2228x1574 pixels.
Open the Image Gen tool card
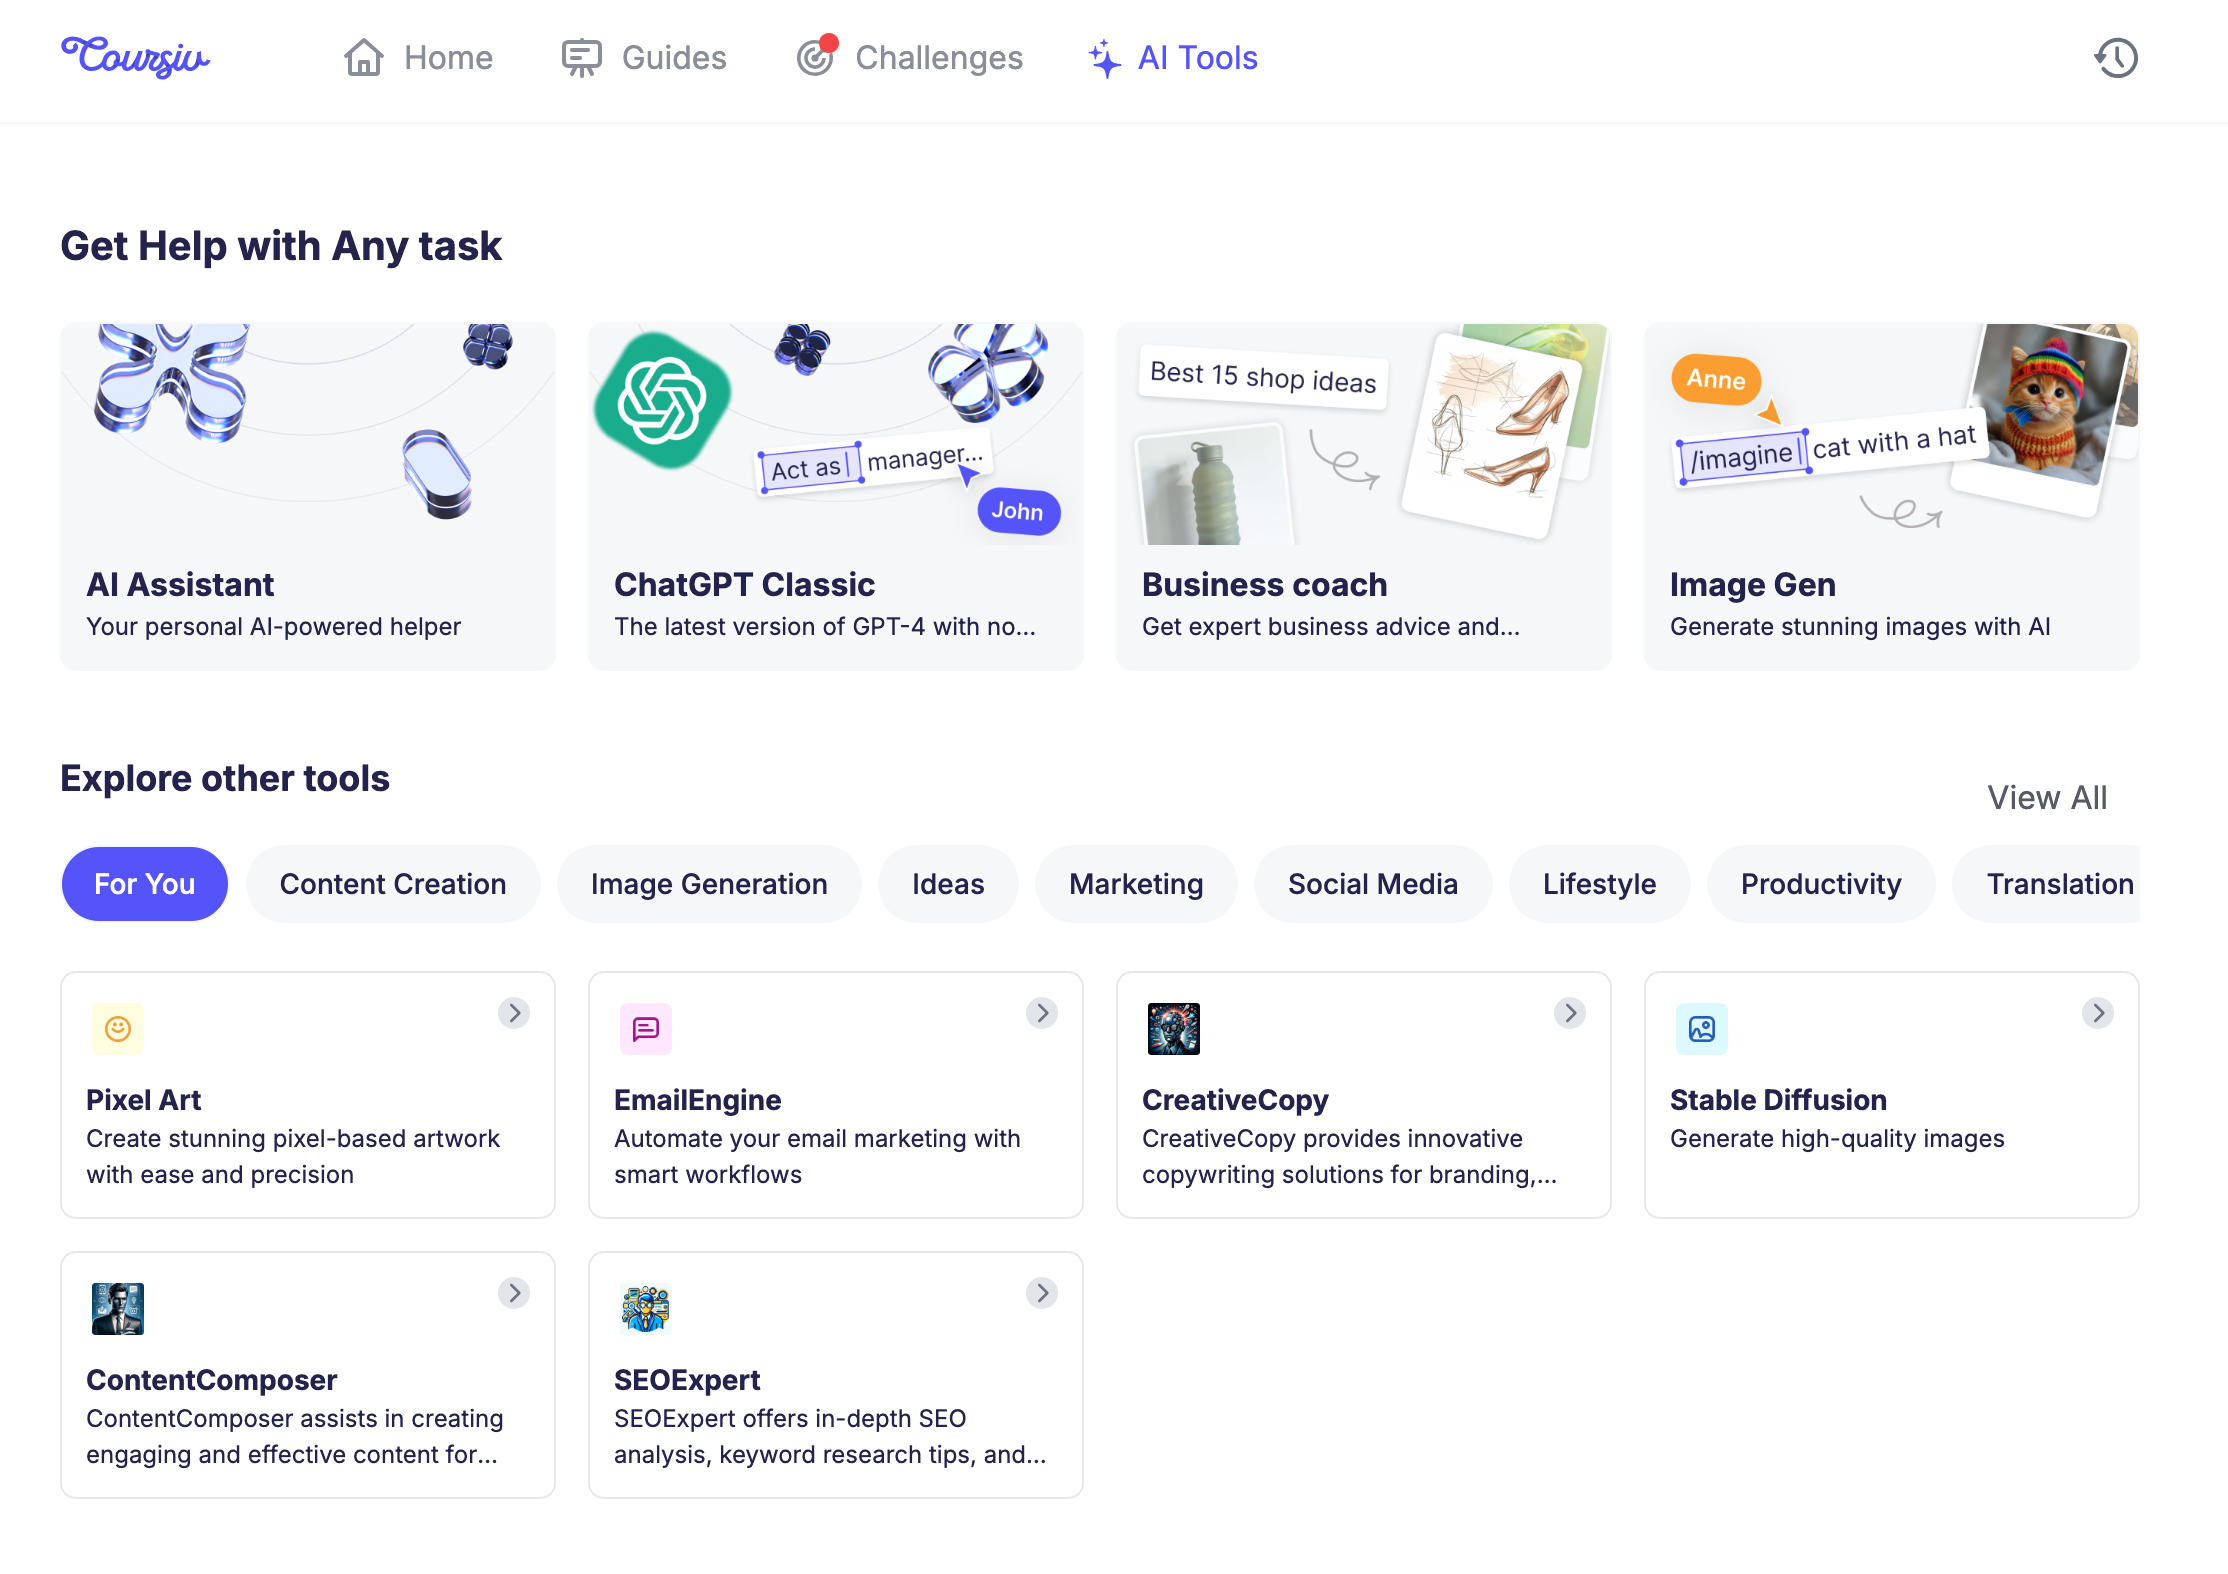pos(1892,496)
